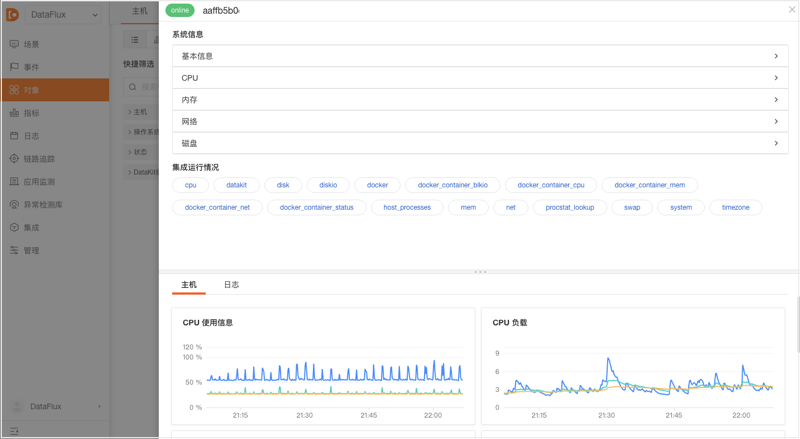This screenshot has height=439, width=800.
Task: Expand the DataFlux user menu arrow
Action: (x=99, y=406)
